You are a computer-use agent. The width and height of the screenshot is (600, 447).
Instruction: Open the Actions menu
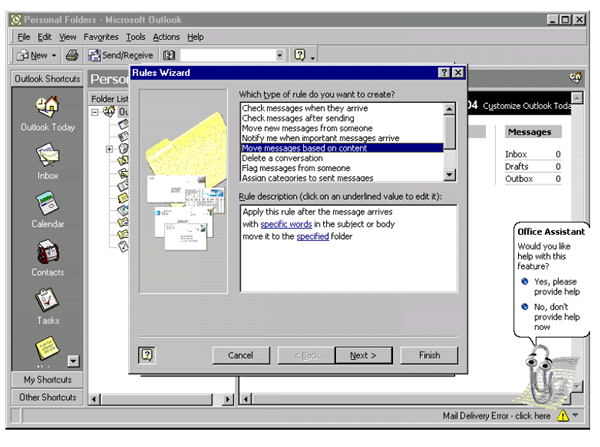point(166,37)
